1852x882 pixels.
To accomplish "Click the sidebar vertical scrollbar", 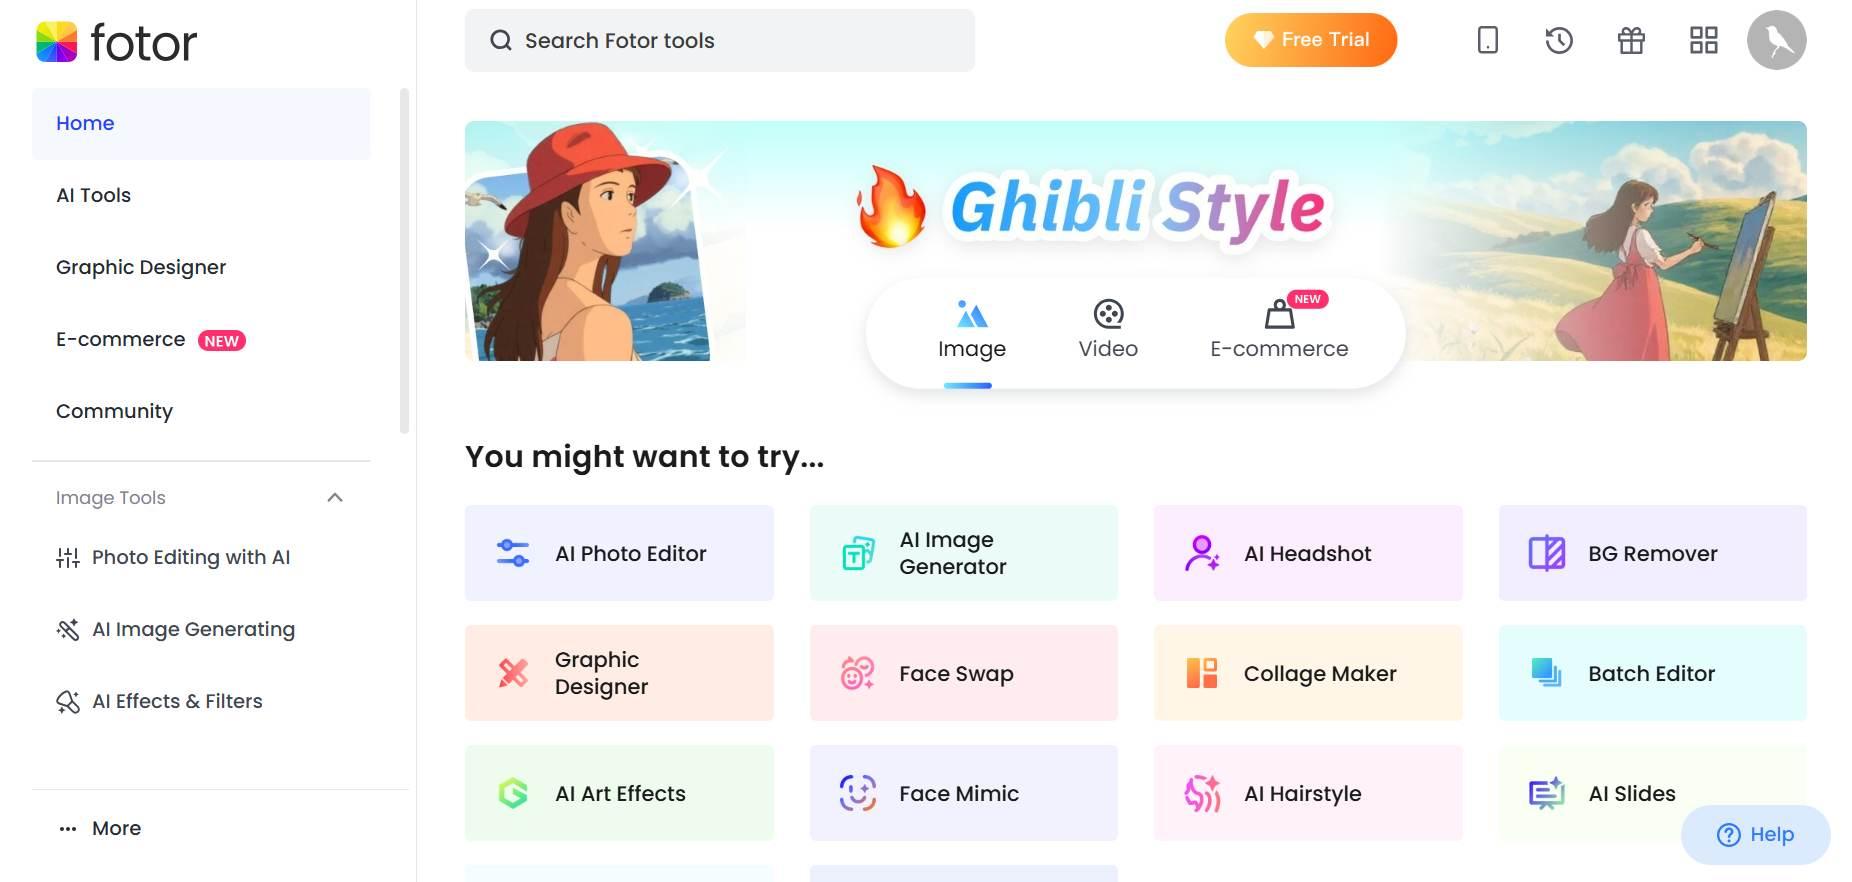I will [x=404, y=260].
